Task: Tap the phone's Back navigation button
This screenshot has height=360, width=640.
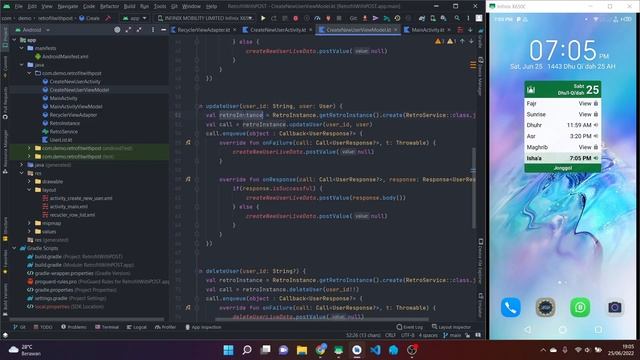Action: [x=528, y=329]
